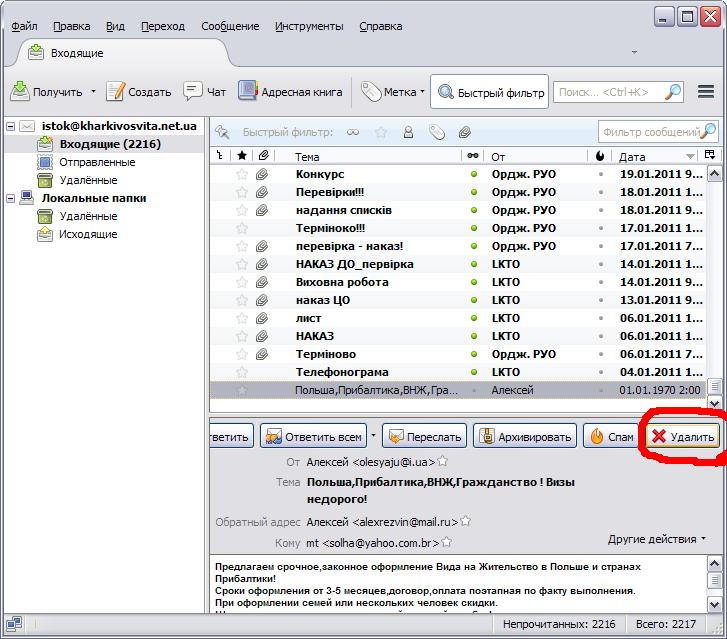Click the Переслать forward button
Image resolution: width=727 pixels, height=639 pixels.
pos(424,436)
